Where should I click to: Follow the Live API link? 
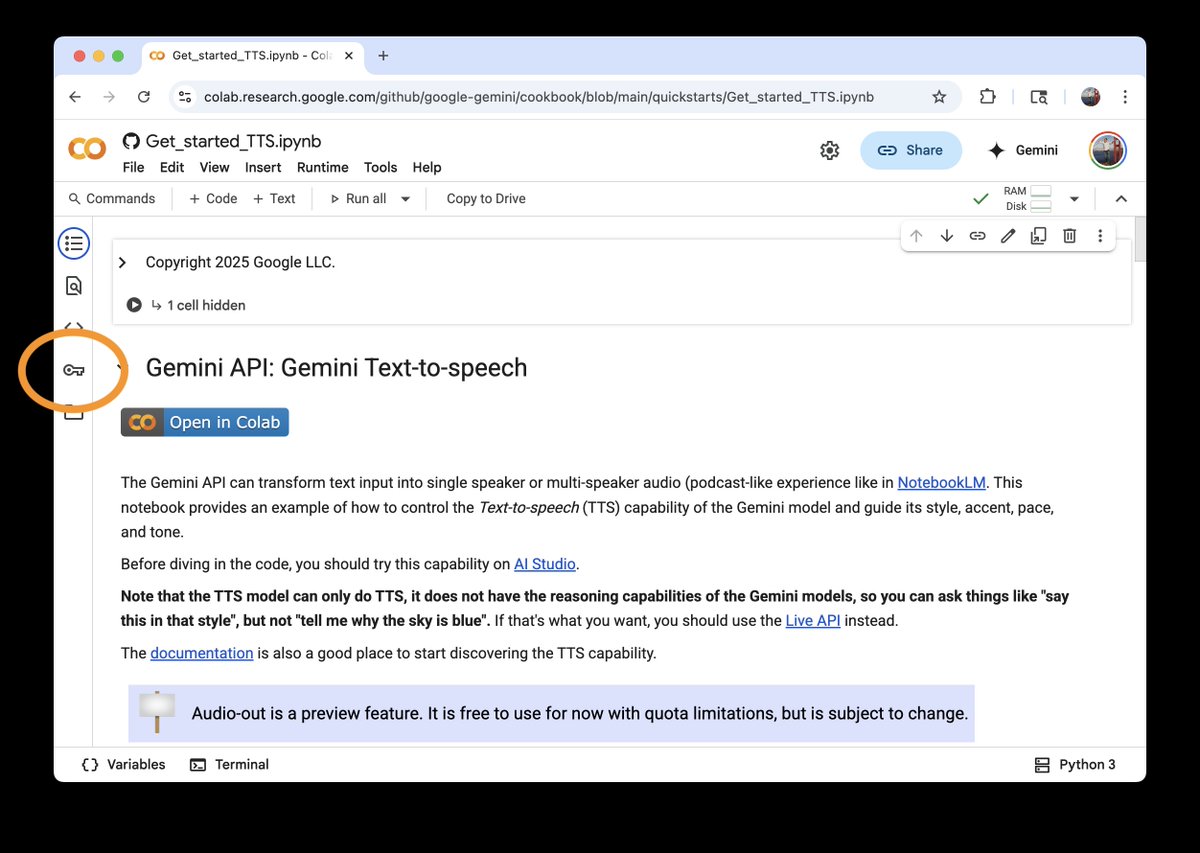coord(813,620)
